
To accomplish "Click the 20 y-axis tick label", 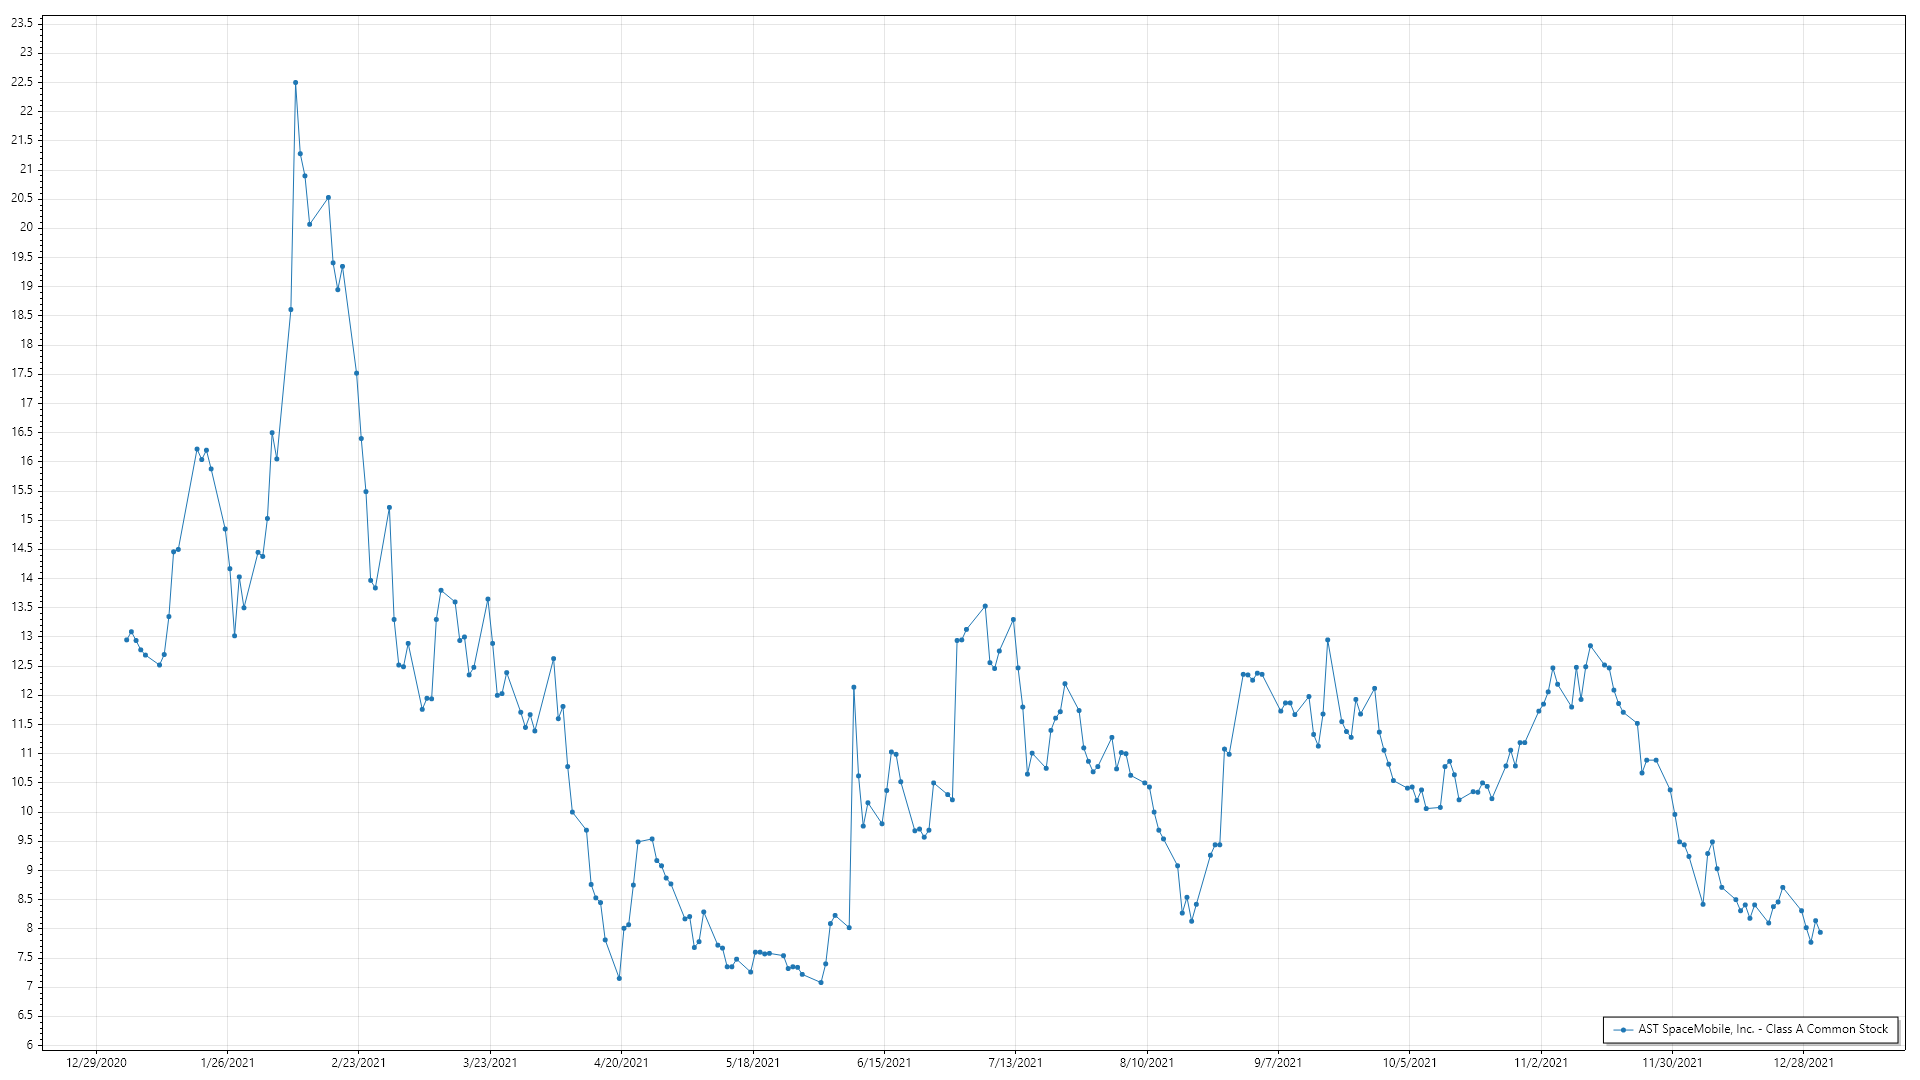I will coord(26,227).
